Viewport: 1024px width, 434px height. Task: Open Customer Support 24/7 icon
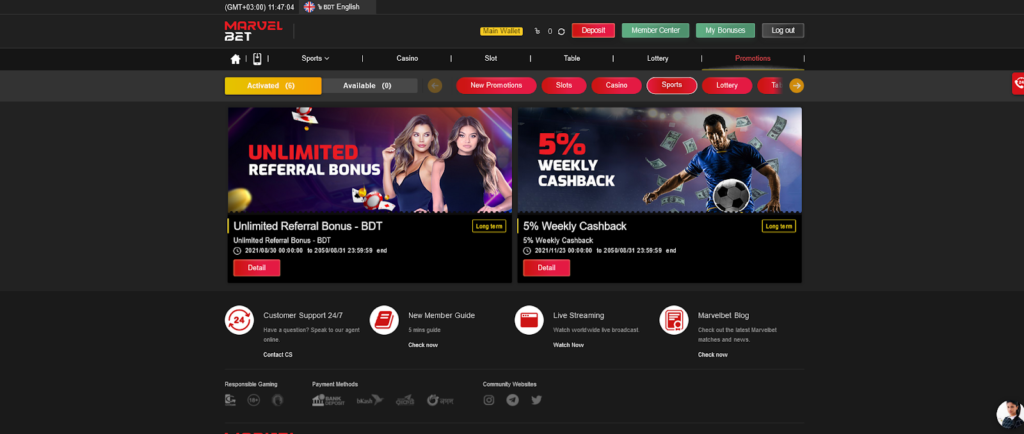[x=239, y=320]
